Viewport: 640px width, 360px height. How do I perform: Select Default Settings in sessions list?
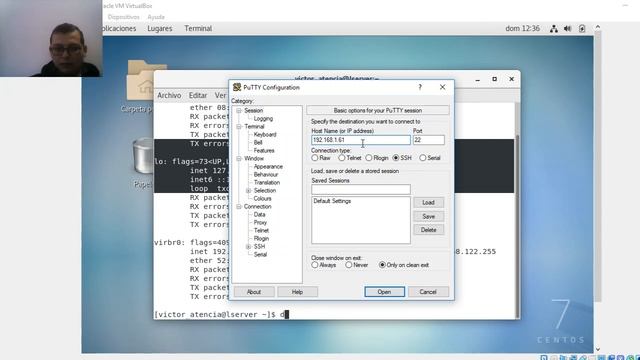(332, 201)
